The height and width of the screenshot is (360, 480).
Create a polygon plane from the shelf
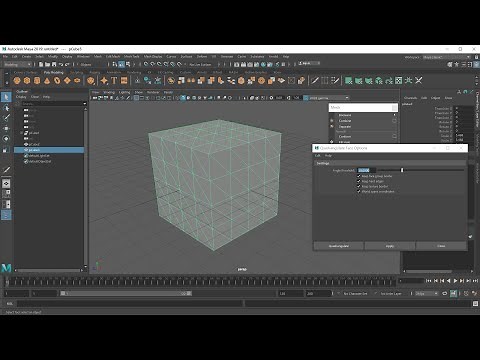click(x=67, y=80)
